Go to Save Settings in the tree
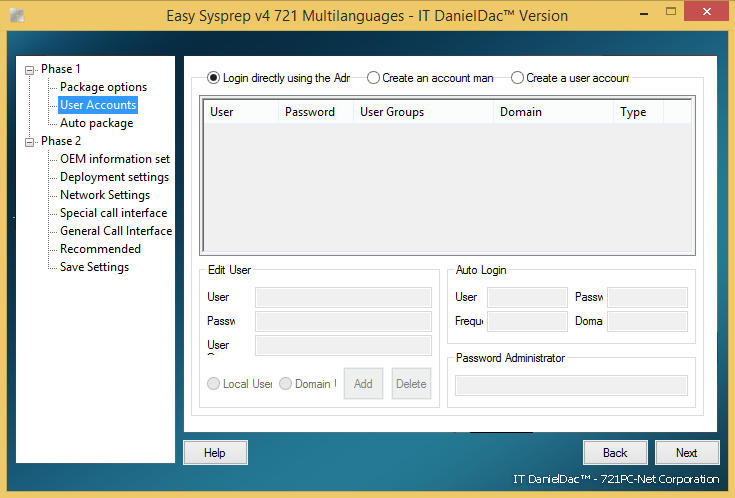Screen dimensions: 735x498 point(94,267)
